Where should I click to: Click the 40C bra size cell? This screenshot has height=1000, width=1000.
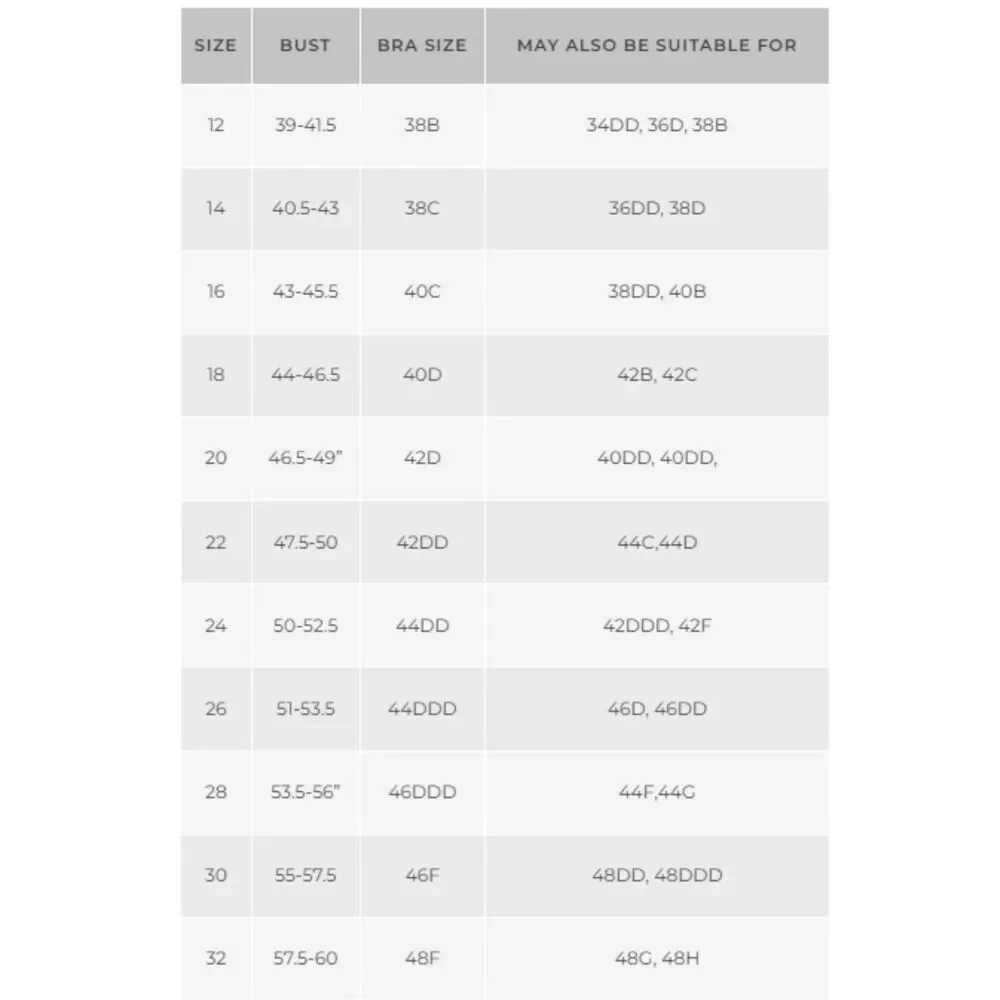coord(422,292)
